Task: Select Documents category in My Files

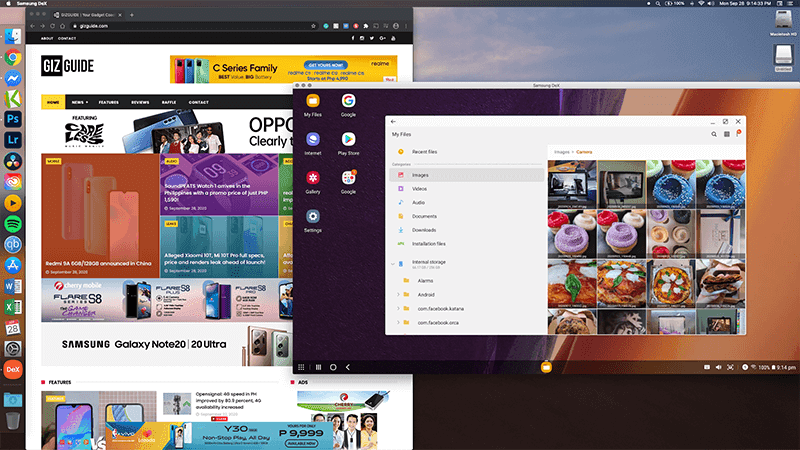Action: [x=466, y=216]
